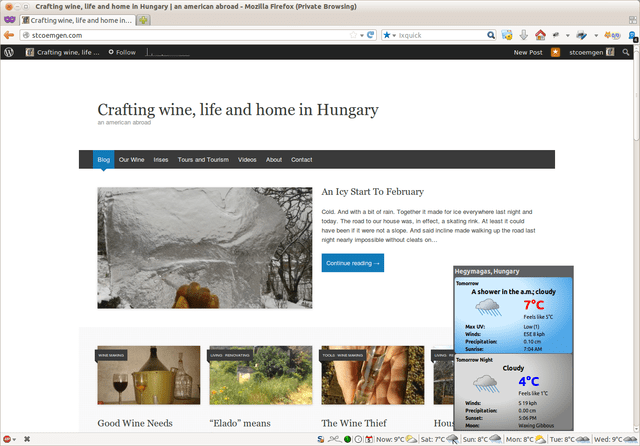The width and height of the screenshot is (640, 446).
Task: Open the wine bottle thumbnail for Good Wine Needs
Action: (x=149, y=375)
